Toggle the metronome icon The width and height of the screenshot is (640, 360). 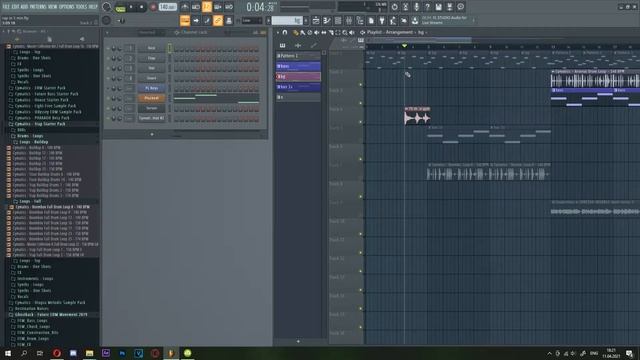coord(184,7)
